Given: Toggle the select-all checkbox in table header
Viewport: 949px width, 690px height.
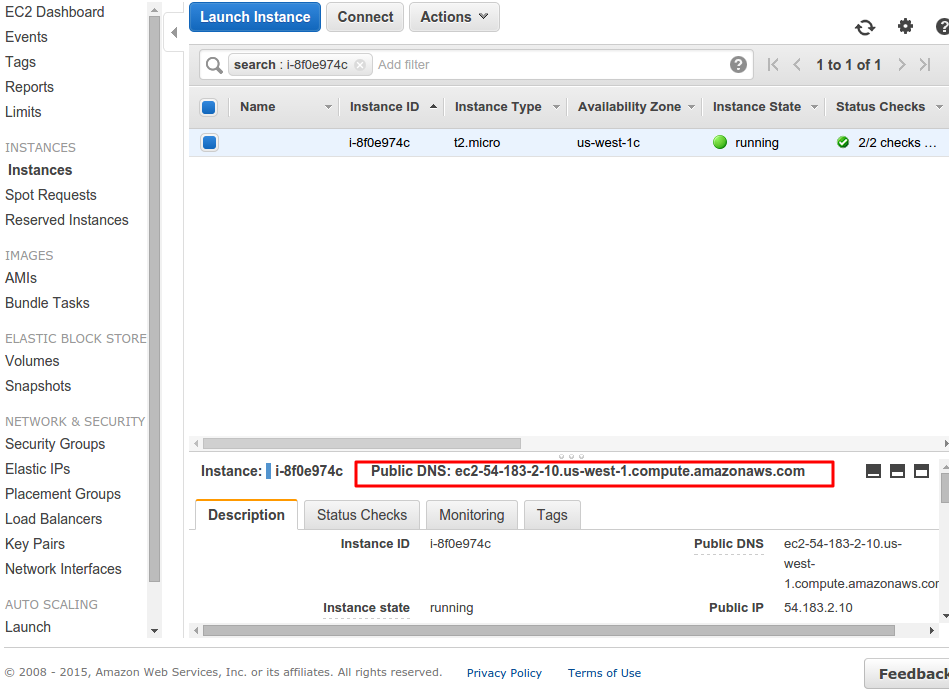Looking at the screenshot, I should tap(209, 107).
